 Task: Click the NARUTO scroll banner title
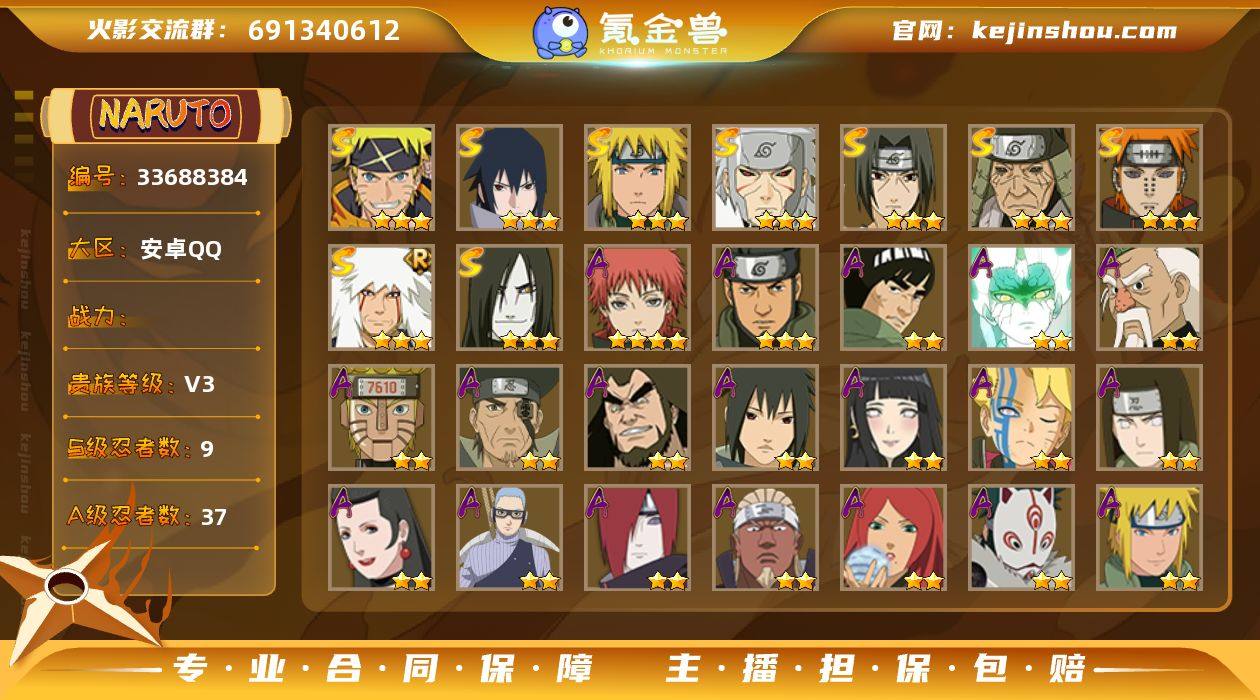click(x=165, y=115)
